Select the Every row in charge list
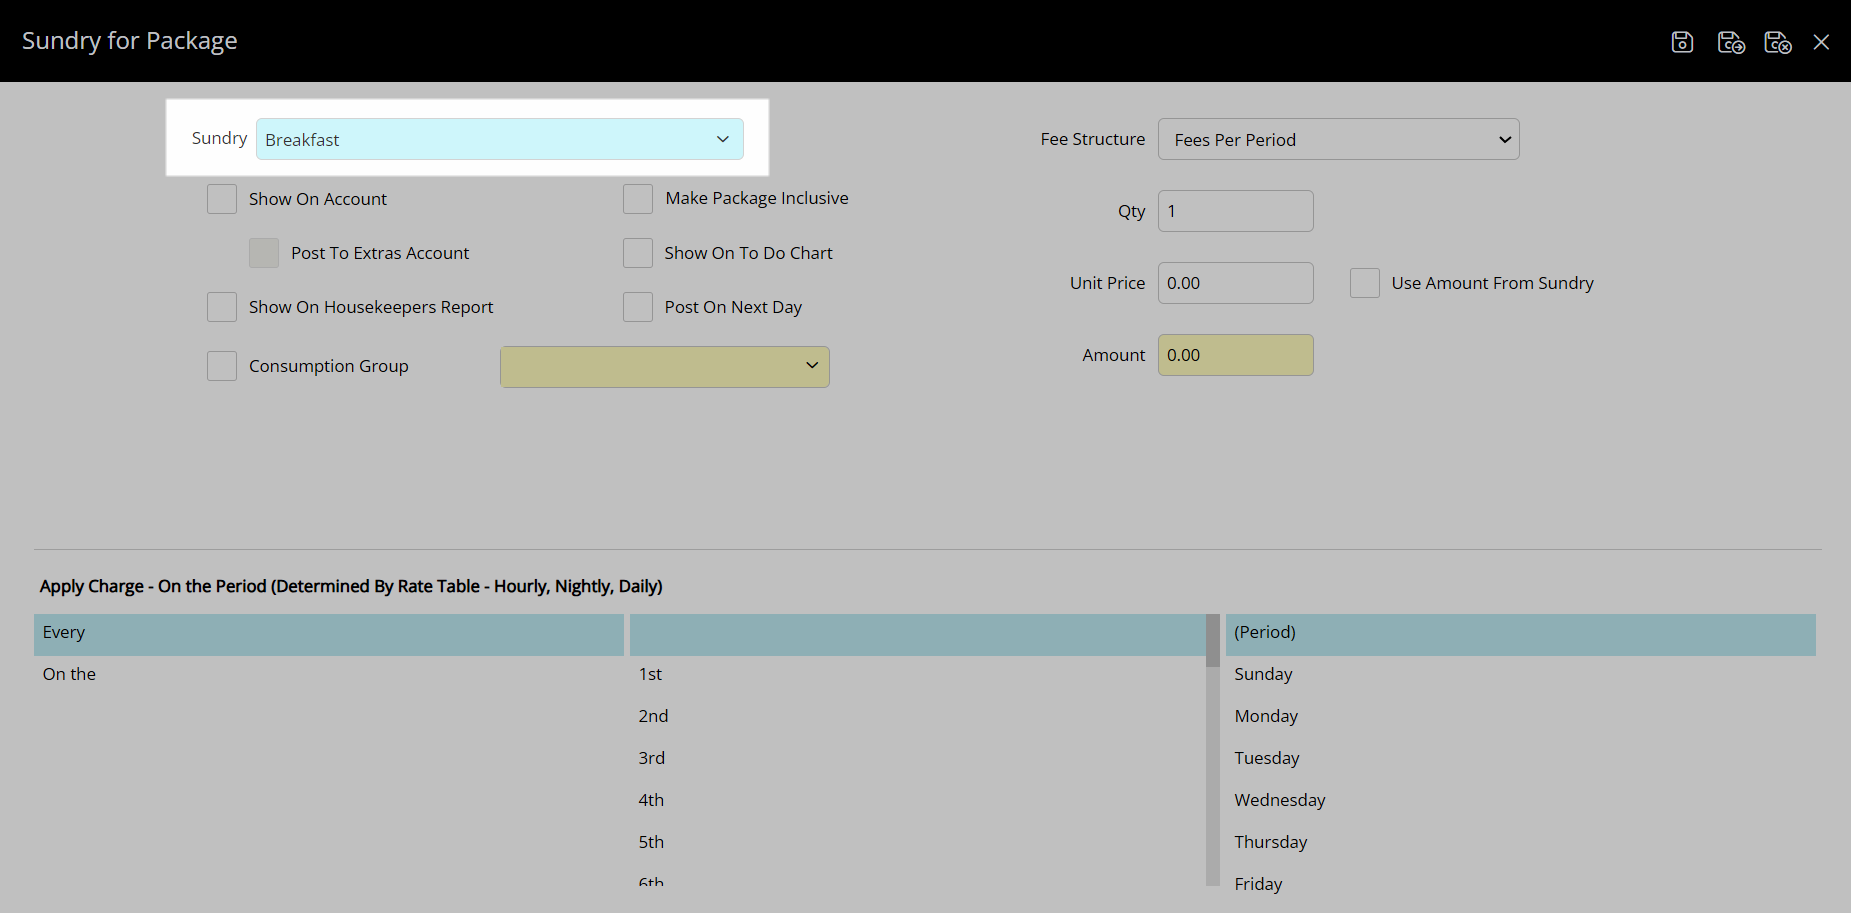The width and height of the screenshot is (1851, 913). [328, 633]
